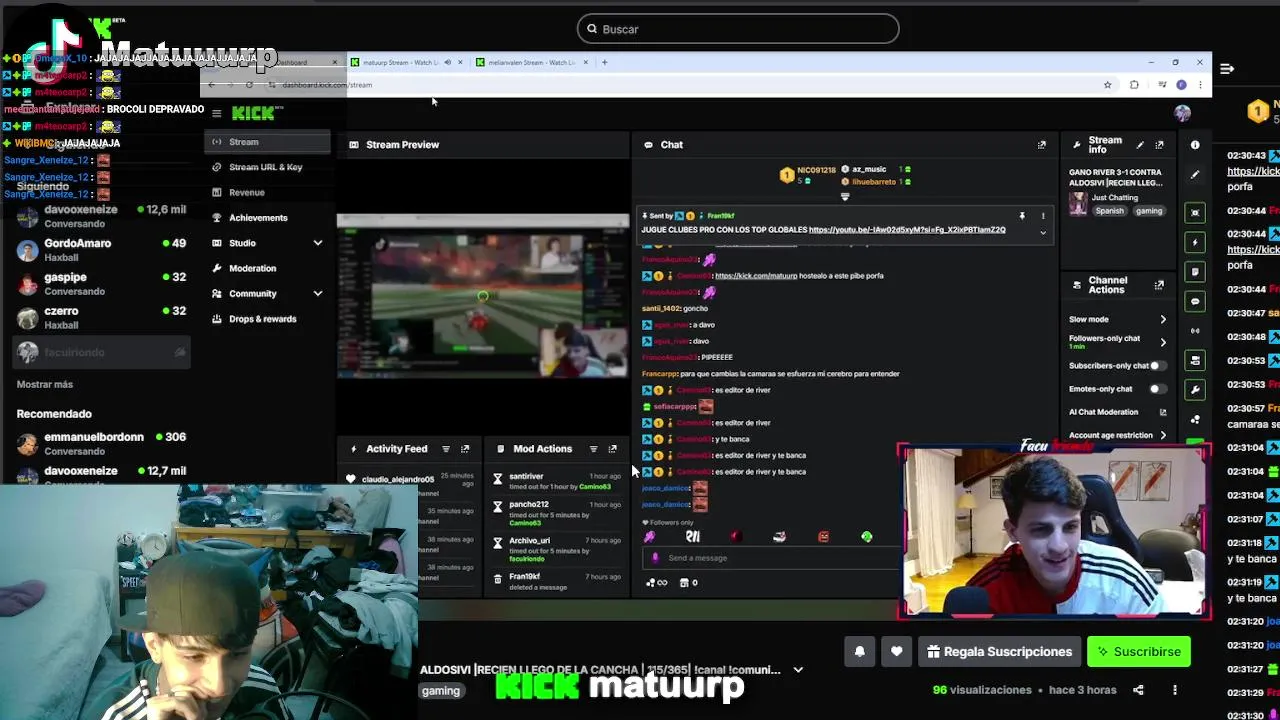Screen dimensions: 1280x720
Task: Mute the matuurp Stream browser tab
Action: [x=447, y=62]
